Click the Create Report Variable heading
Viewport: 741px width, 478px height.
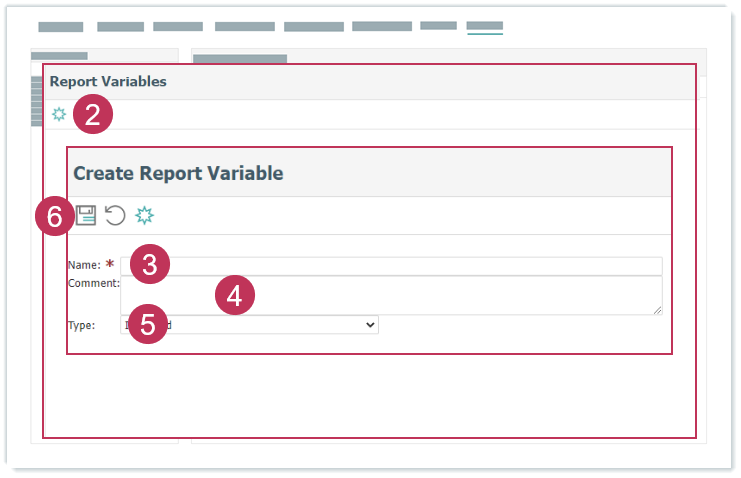tap(178, 173)
